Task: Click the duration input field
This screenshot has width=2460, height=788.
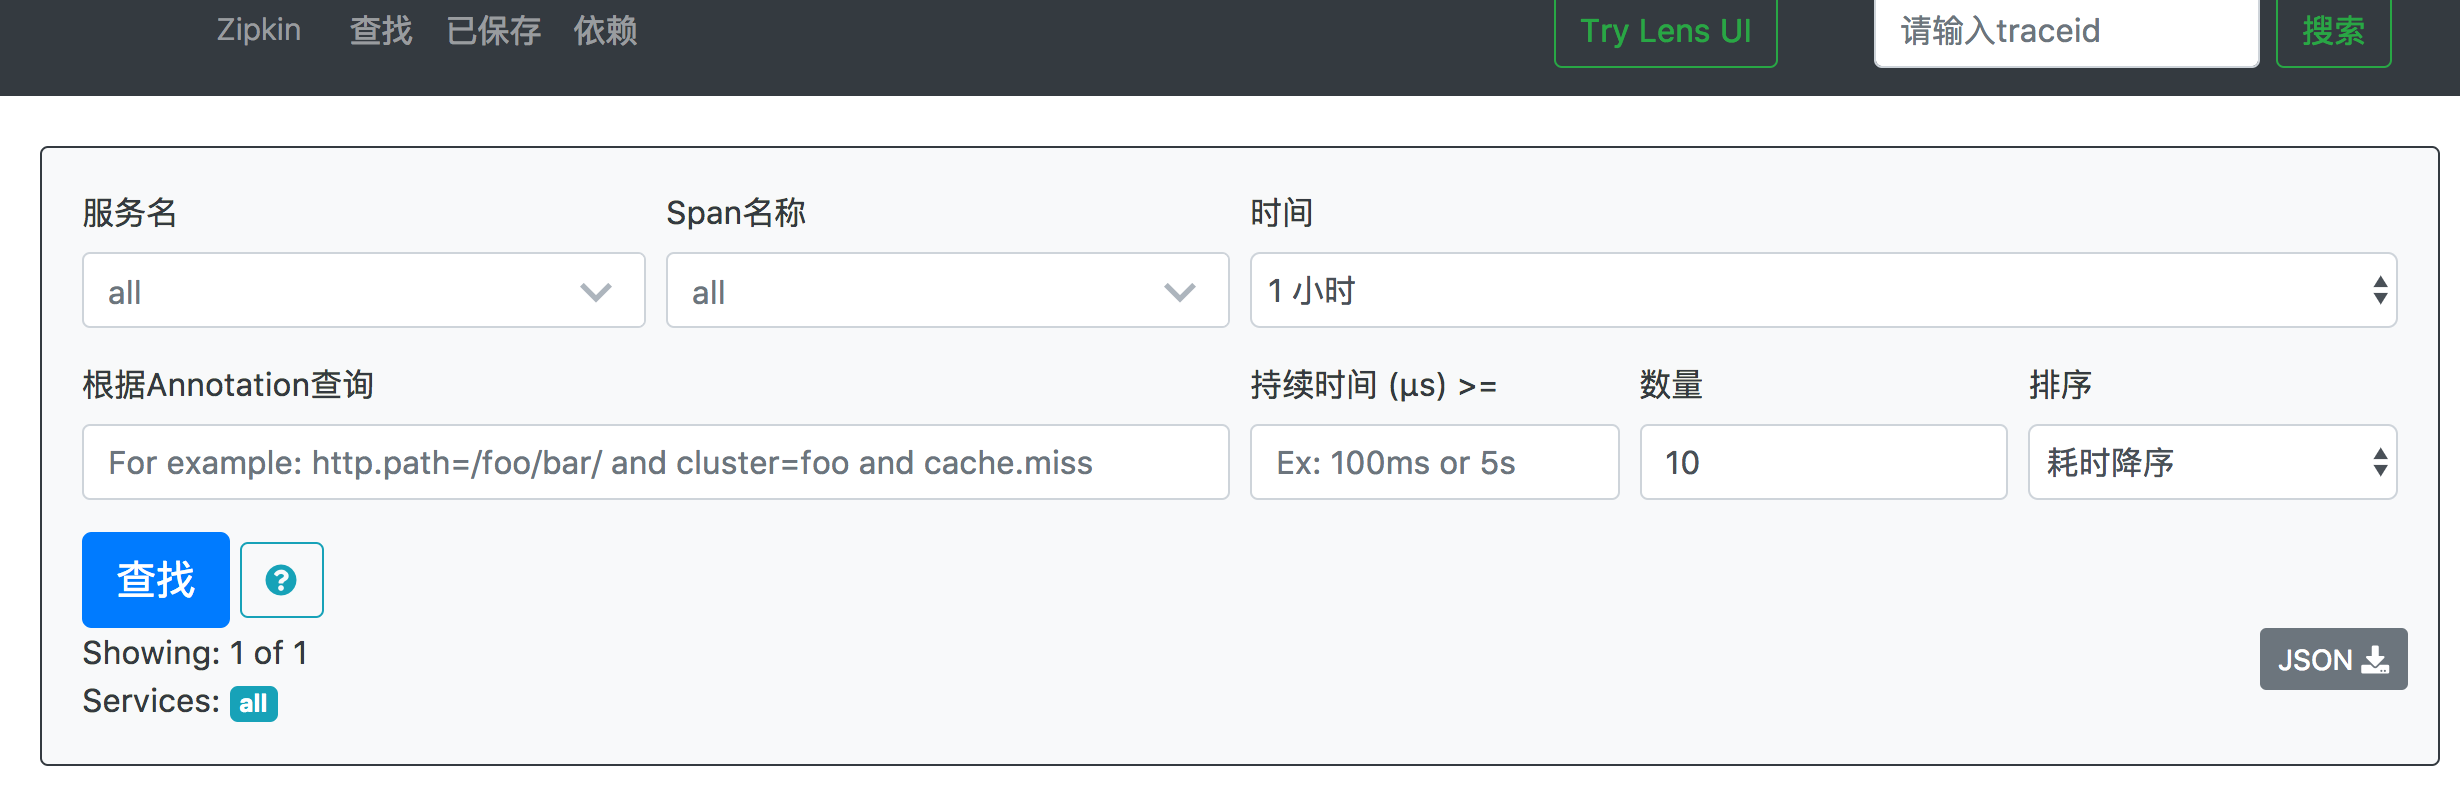Action: click(1433, 463)
